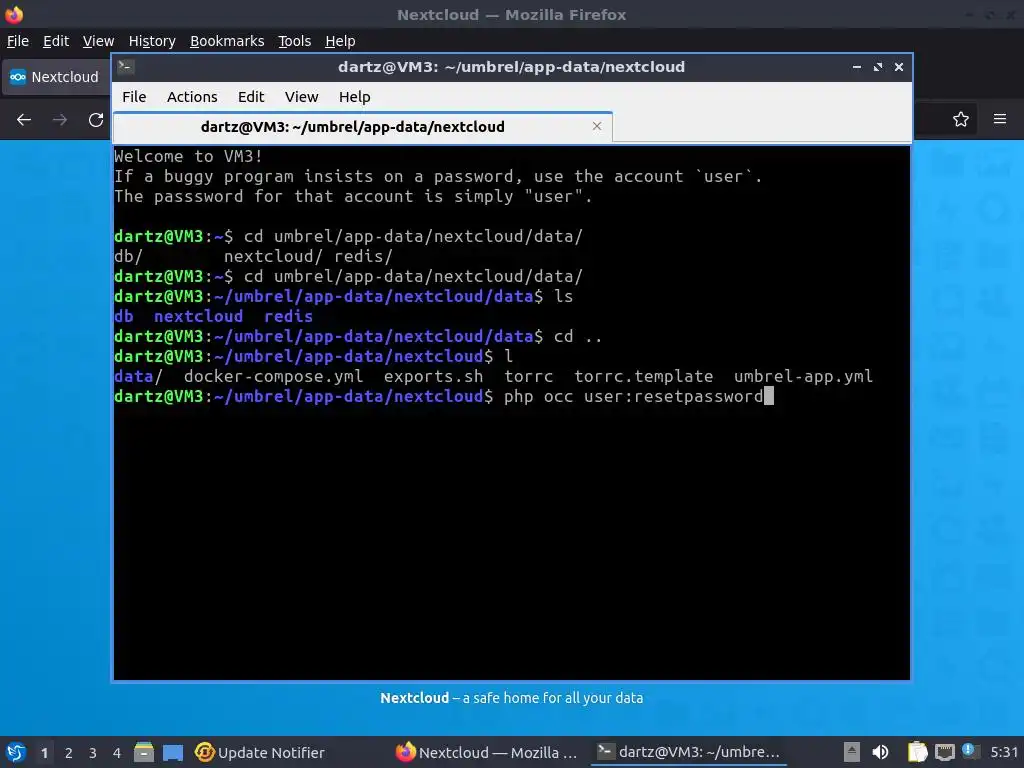Viewport: 1024px width, 768px height.
Task: Open Update Notifier taskbar entry
Action: pyautogui.click(x=260, y=752)
